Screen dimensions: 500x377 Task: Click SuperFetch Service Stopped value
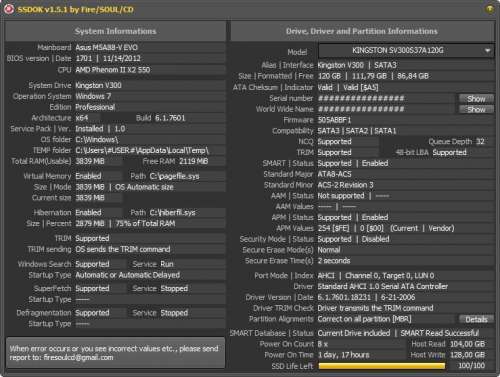174,289
